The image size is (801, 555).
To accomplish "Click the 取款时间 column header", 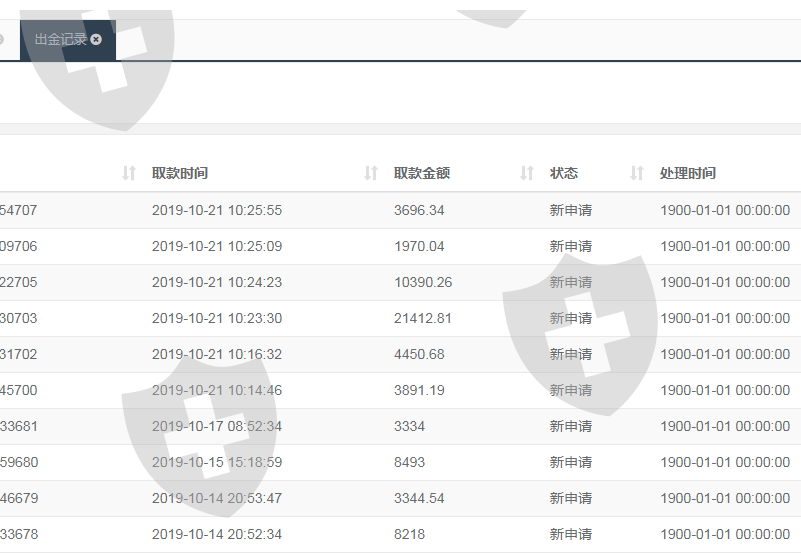I will pyautogui.click(x=180, y=173).
